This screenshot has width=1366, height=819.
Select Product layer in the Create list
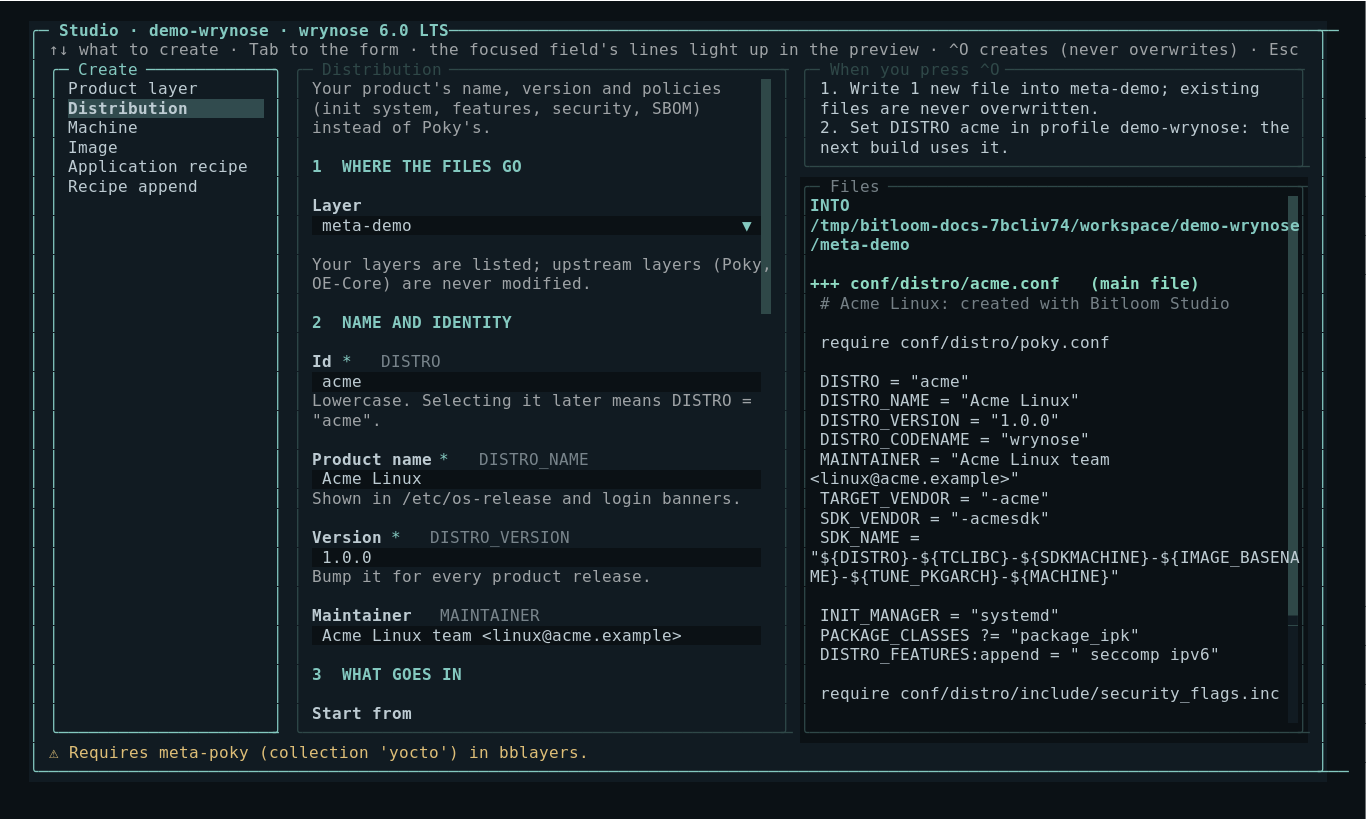pos(165,89)
